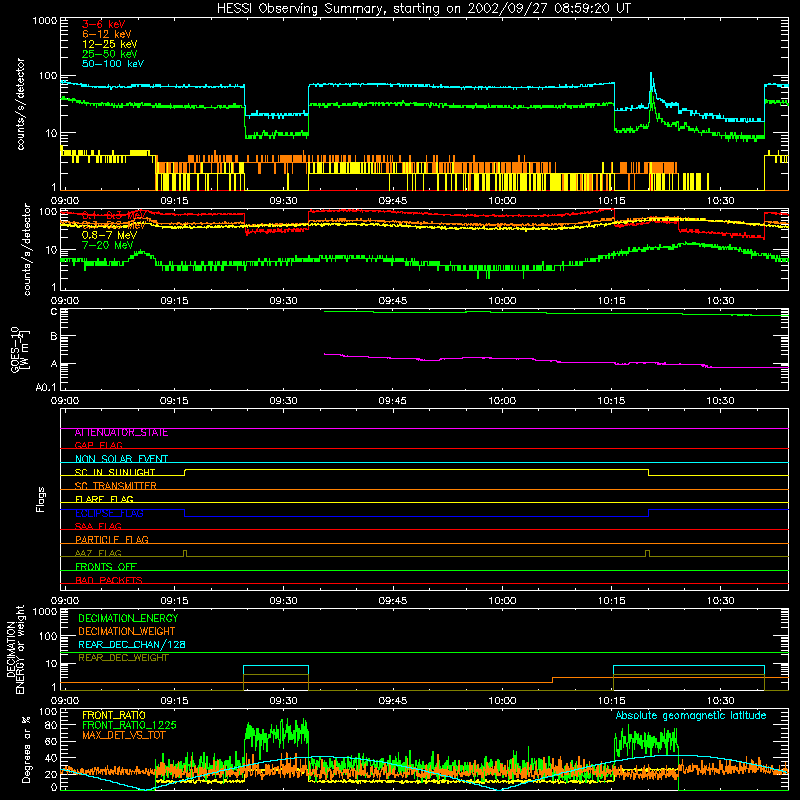Select the SC_TRANSMITTER flag label
Screen dimensions: 800x800
tap(116, 486)
